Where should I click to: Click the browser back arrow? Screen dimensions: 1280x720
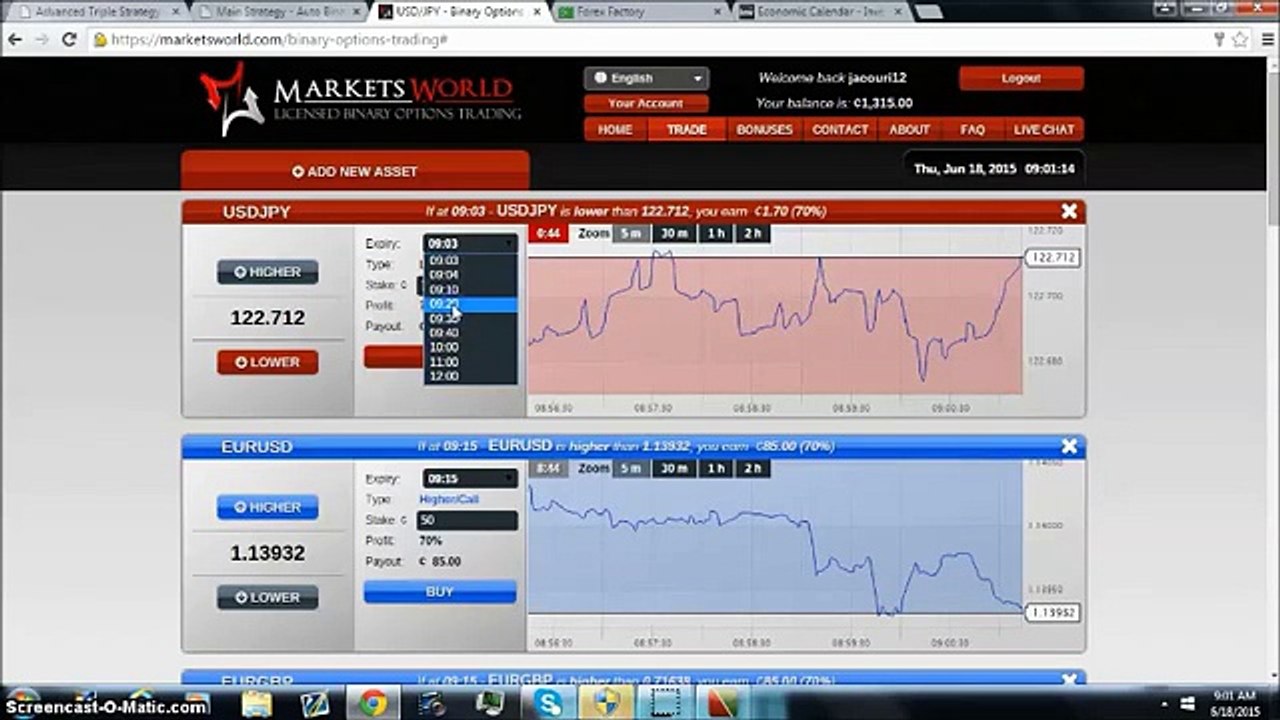[x=15, y=40]
